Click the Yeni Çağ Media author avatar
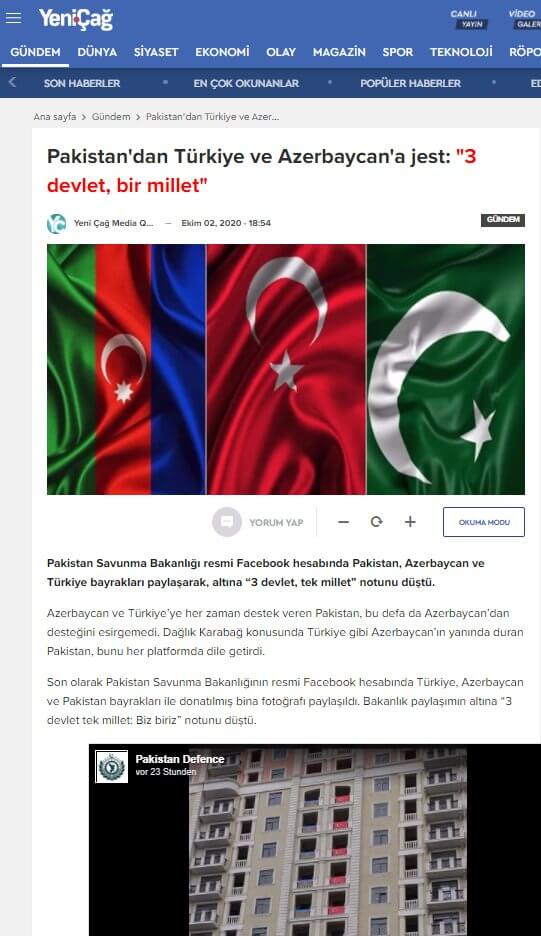541x936 pixels. [57, 223]
